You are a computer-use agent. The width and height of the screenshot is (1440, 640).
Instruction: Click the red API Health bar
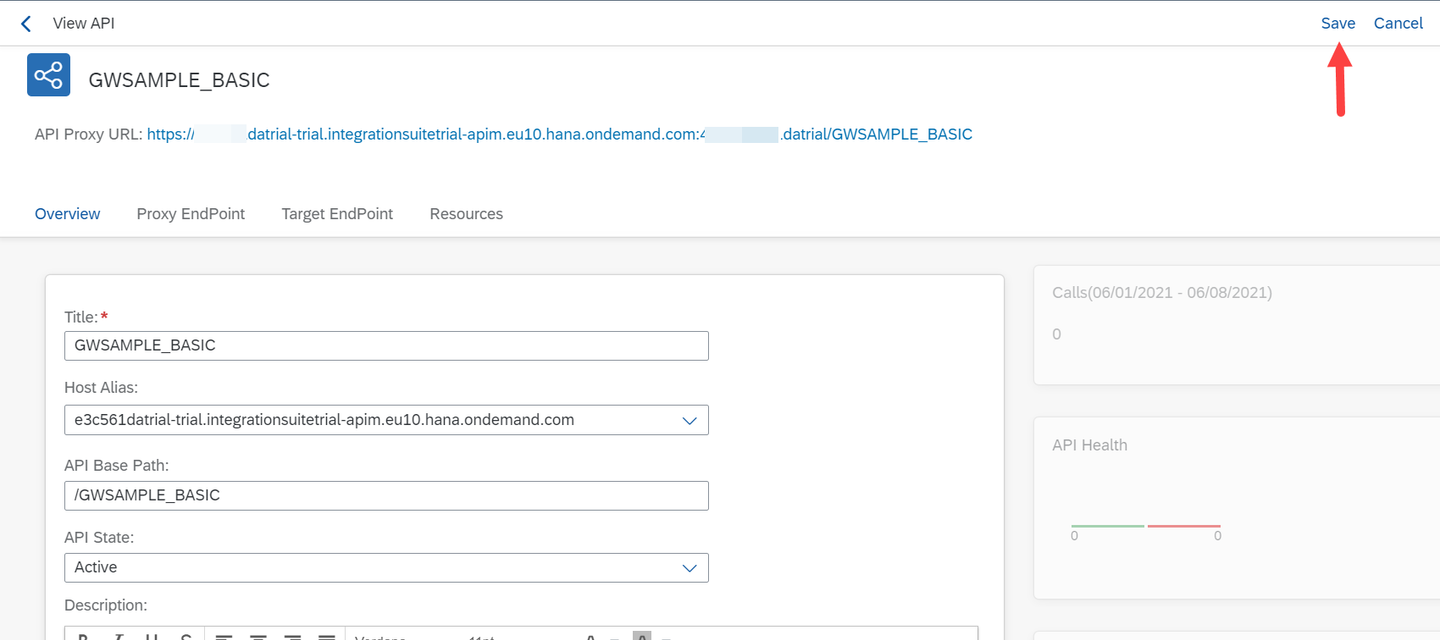[1184, 526]
